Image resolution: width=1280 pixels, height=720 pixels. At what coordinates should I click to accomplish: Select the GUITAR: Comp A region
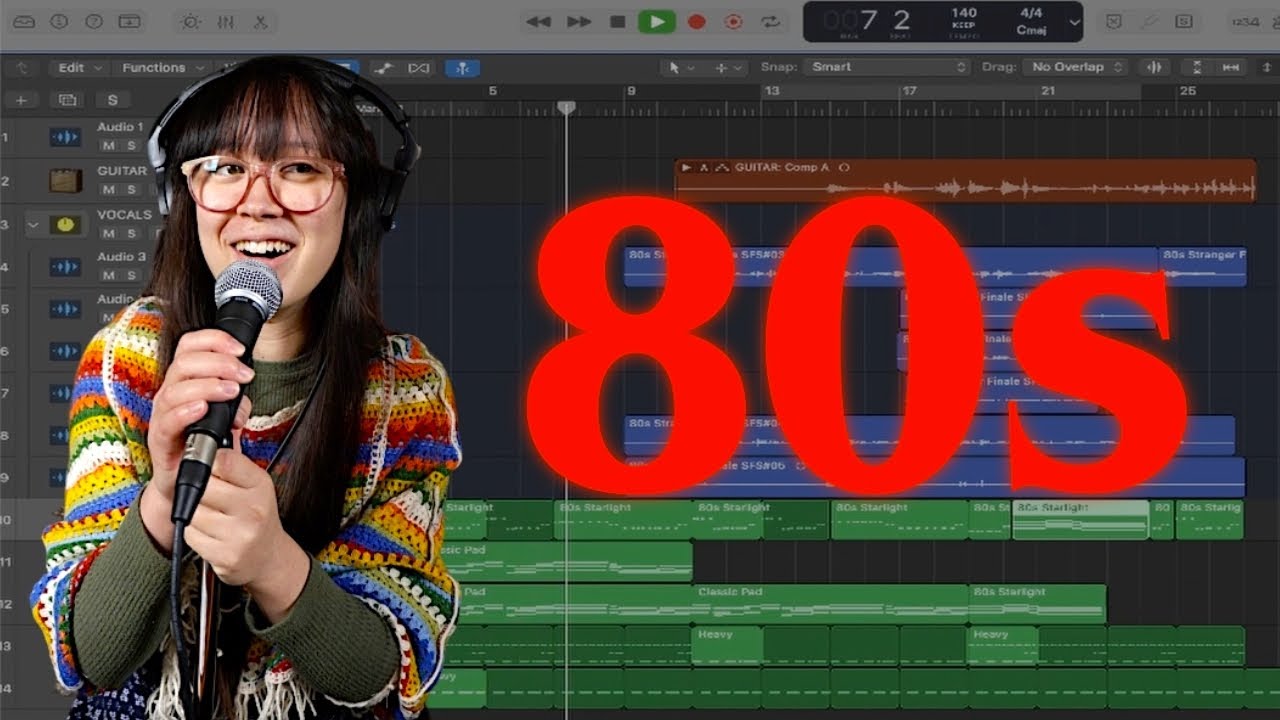[x=965, y=181]
